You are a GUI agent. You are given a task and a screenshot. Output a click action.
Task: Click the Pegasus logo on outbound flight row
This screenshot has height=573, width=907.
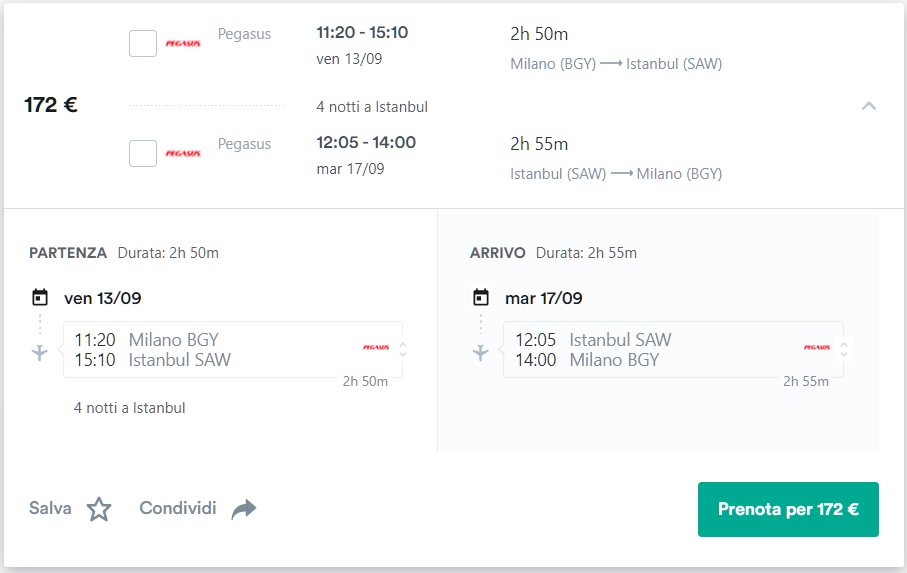pyautogui.click(x=183, y=44)
